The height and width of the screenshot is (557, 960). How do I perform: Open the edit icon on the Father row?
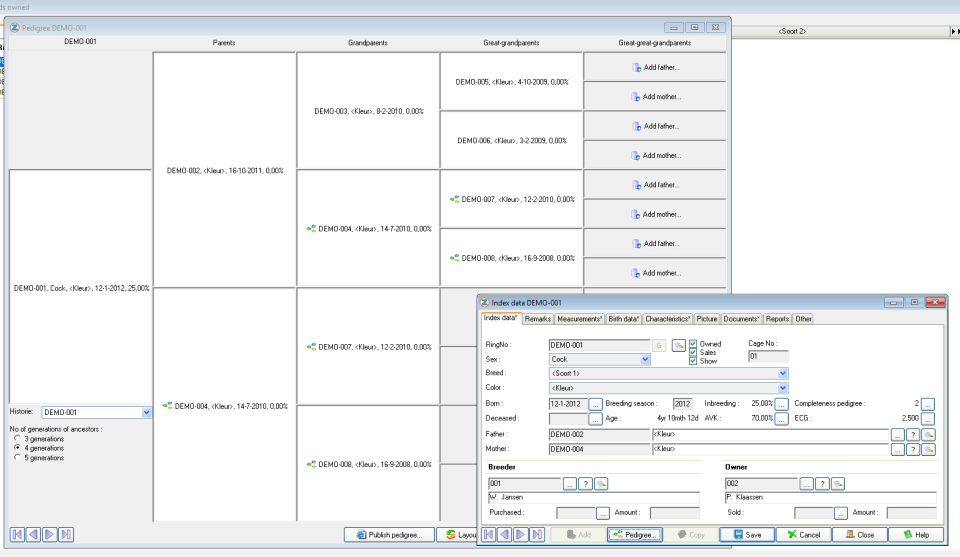tap(928, 435)
